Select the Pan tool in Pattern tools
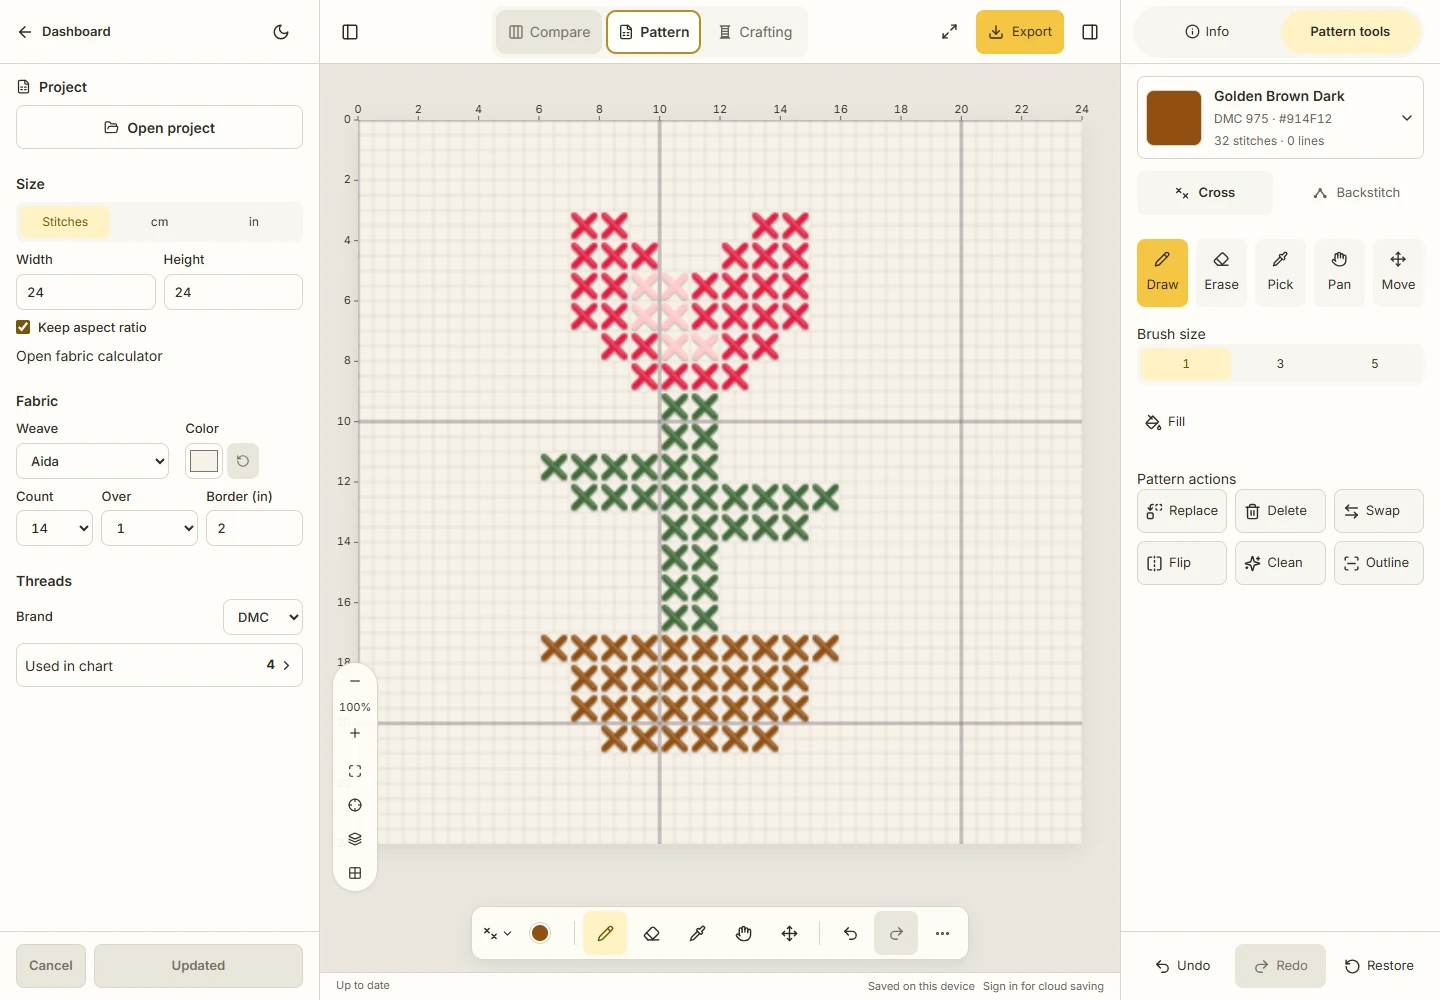The width and height of the screenshot is (1440, 1000). point(1339,272)
